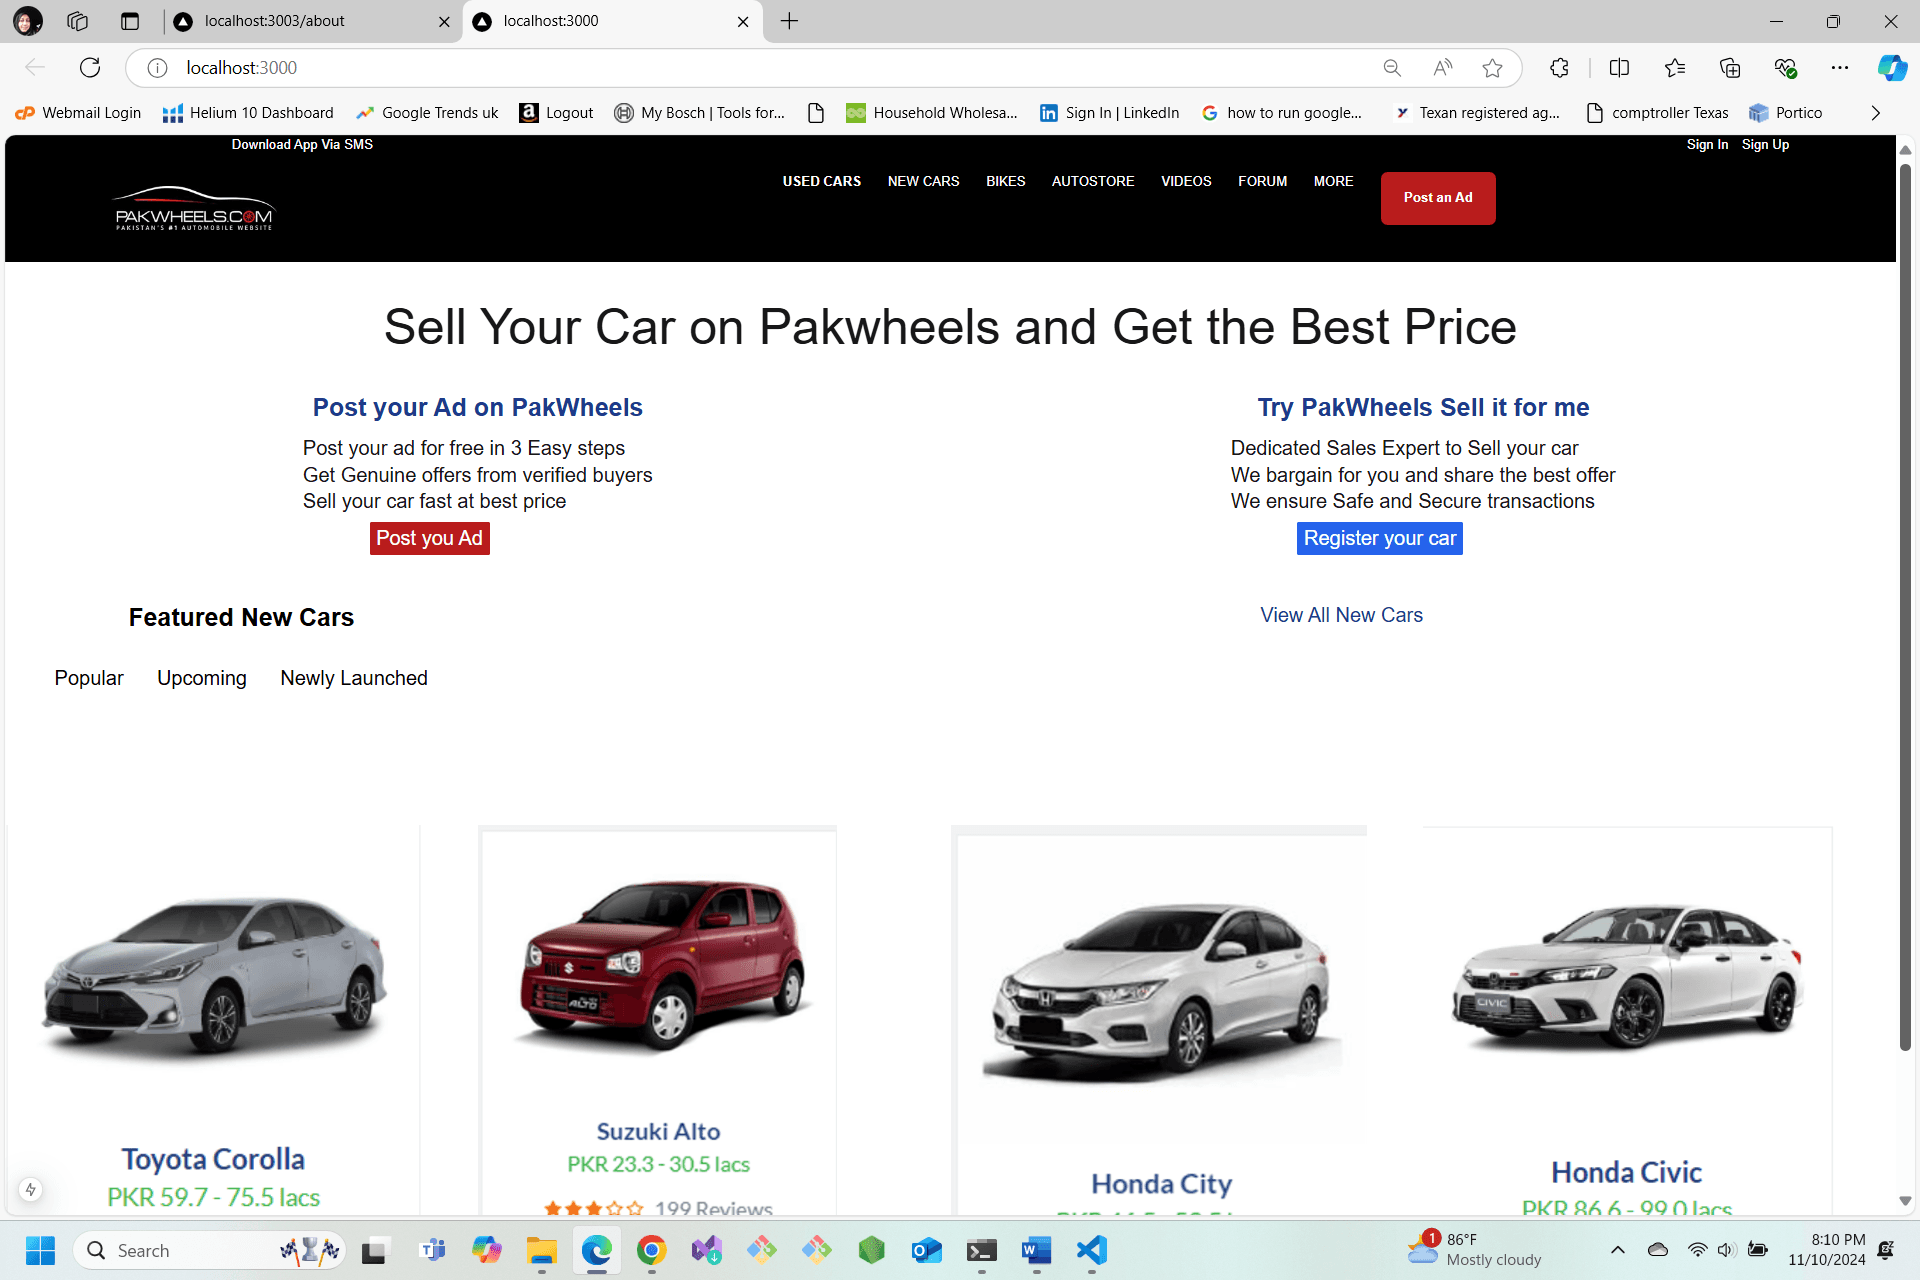The height and width of the screenshot is (1280, 1920).
Task: Show hidden system tray icons chevron
Action: tap(1617, 1250)
